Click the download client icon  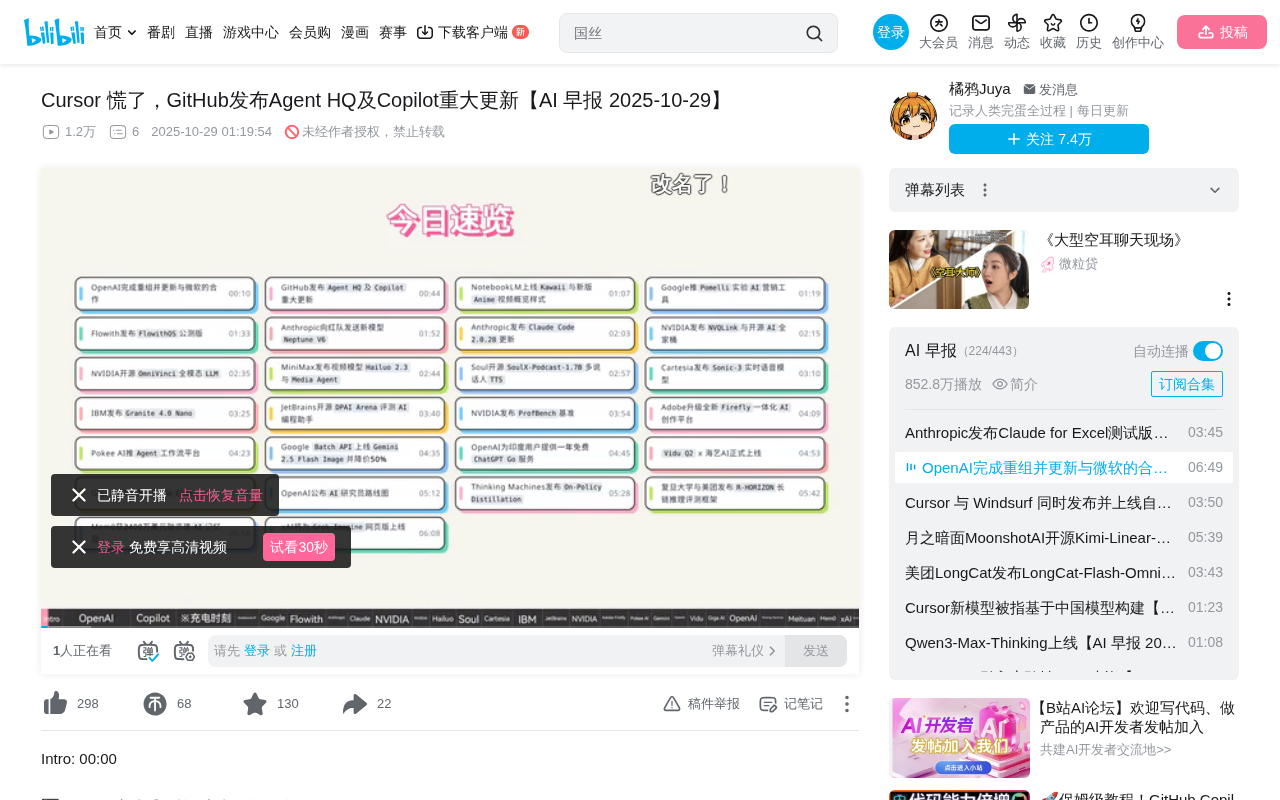coord(425,32)
